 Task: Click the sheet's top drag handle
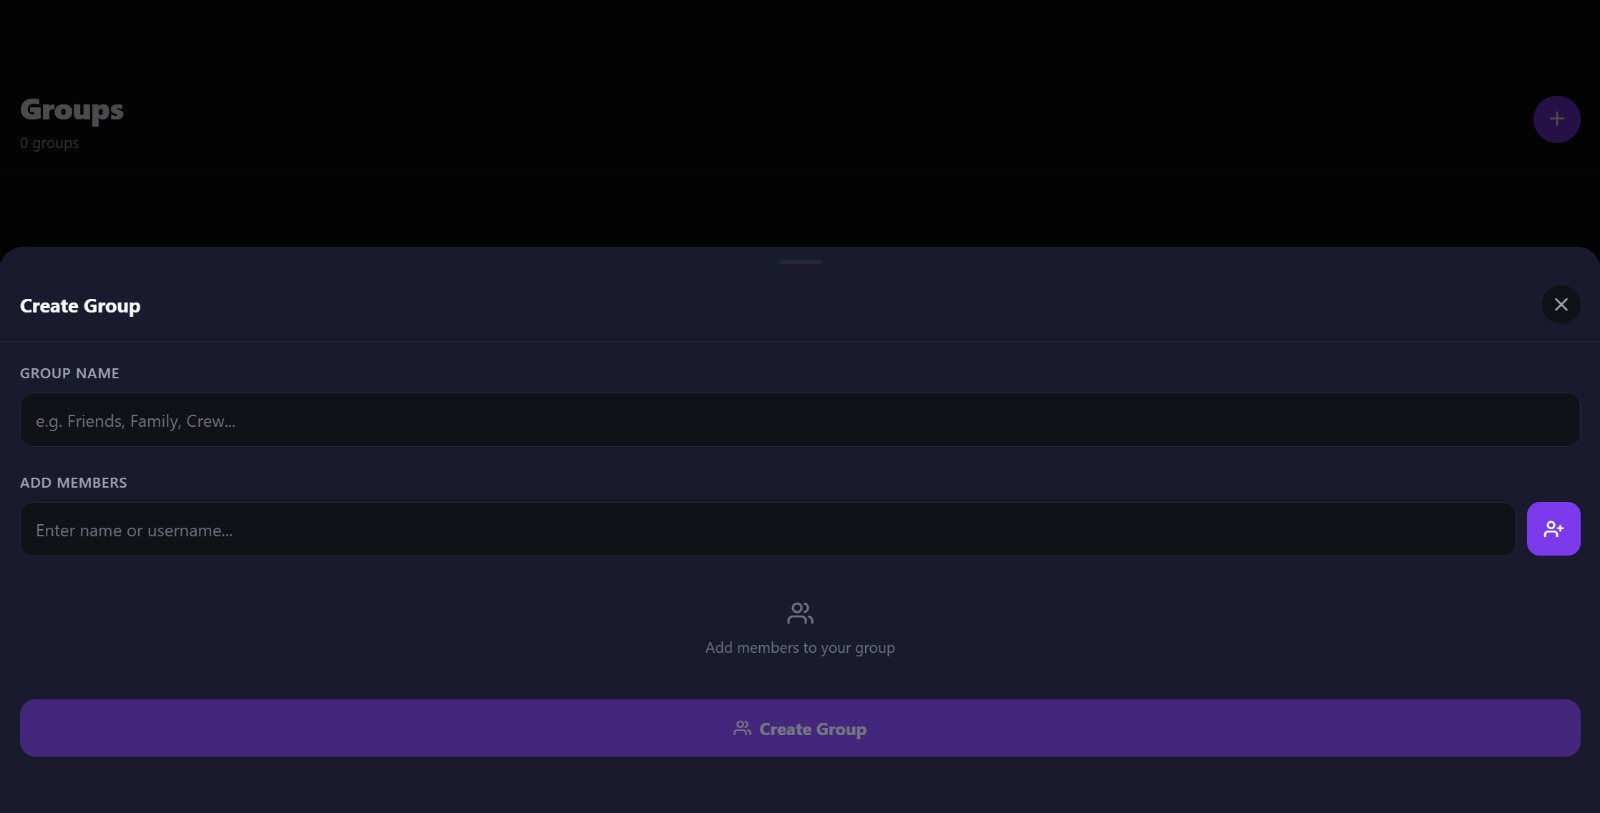point(800,262)
